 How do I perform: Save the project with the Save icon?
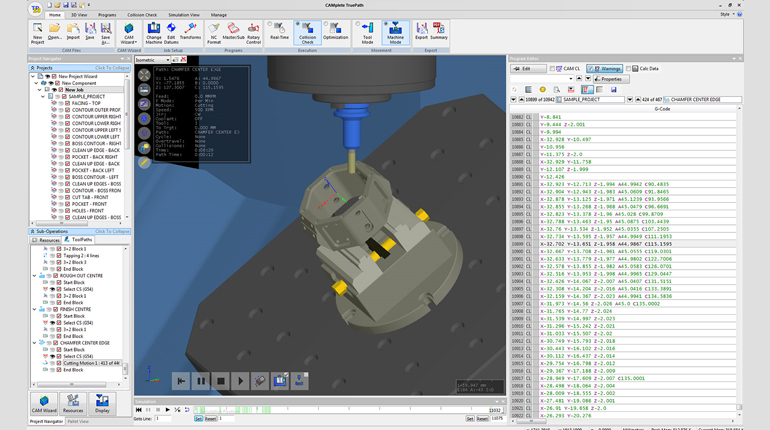(90, 31)
